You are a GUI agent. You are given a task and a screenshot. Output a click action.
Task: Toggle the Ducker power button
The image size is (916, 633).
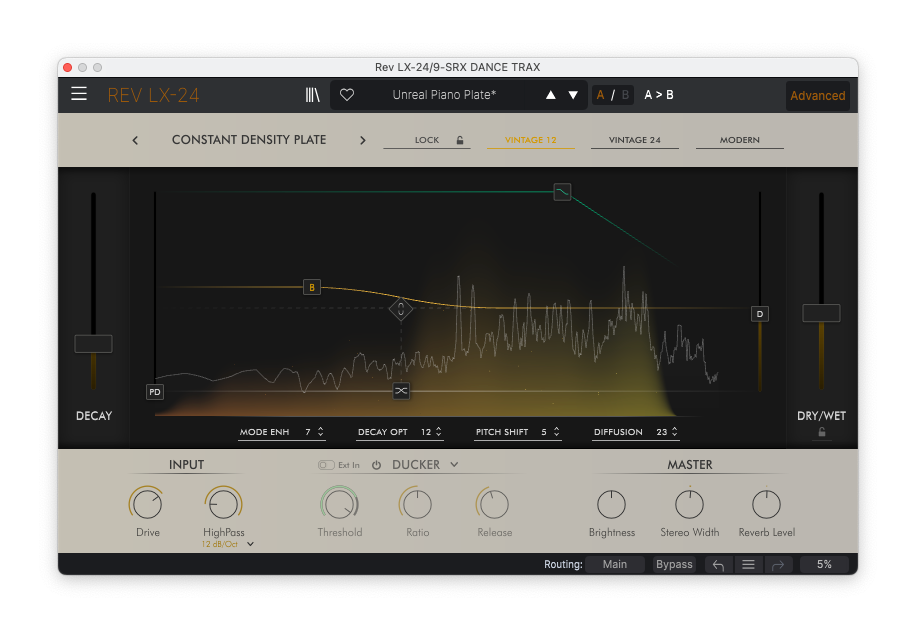tap(377, 465)
